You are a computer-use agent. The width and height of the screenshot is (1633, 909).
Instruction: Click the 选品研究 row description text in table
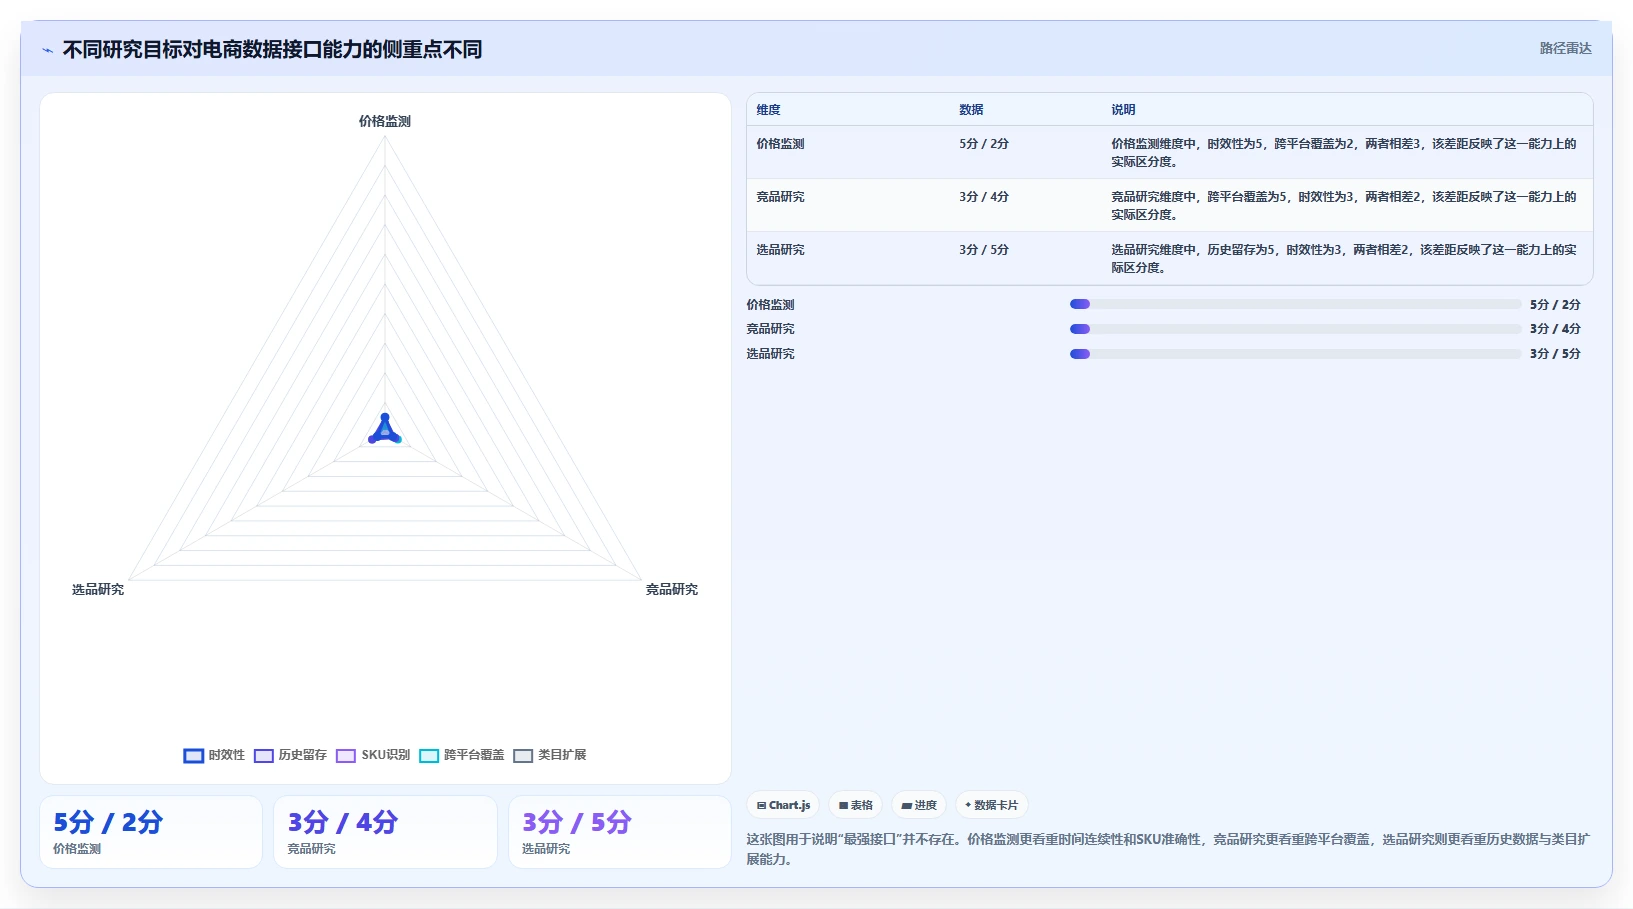click(1344, 259)
